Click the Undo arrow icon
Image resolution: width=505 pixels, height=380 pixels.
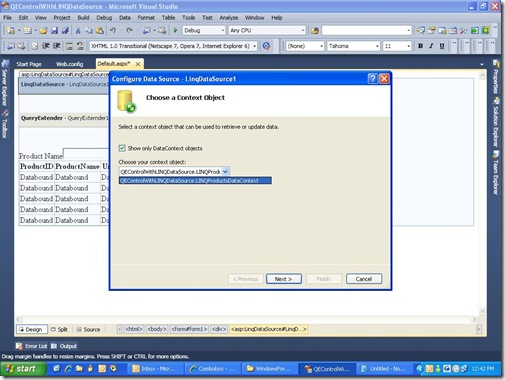113,30
